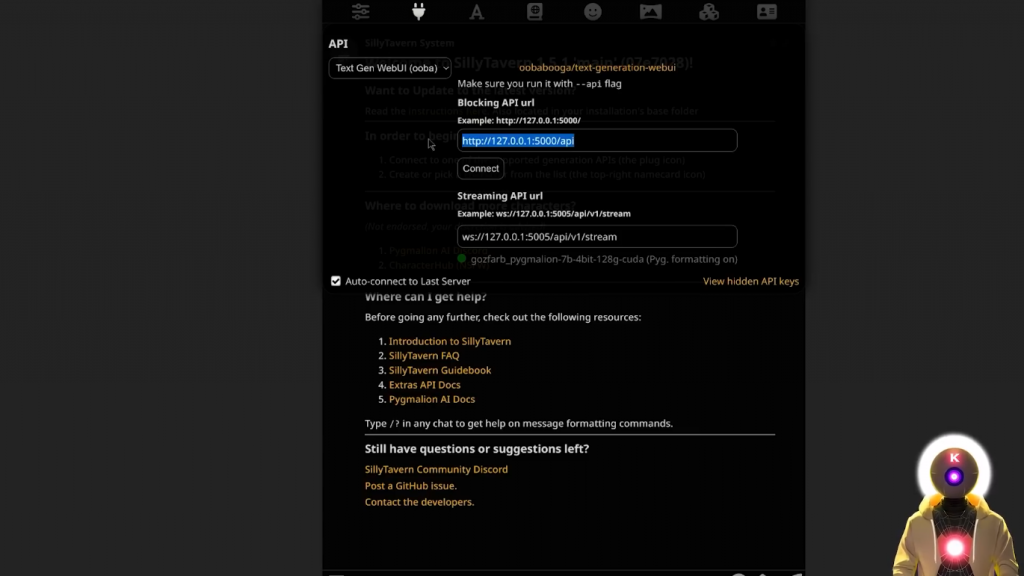Open the Text Gen WebUI (ooba) dropdown
Screen dimensions: 1024x576
390,68
